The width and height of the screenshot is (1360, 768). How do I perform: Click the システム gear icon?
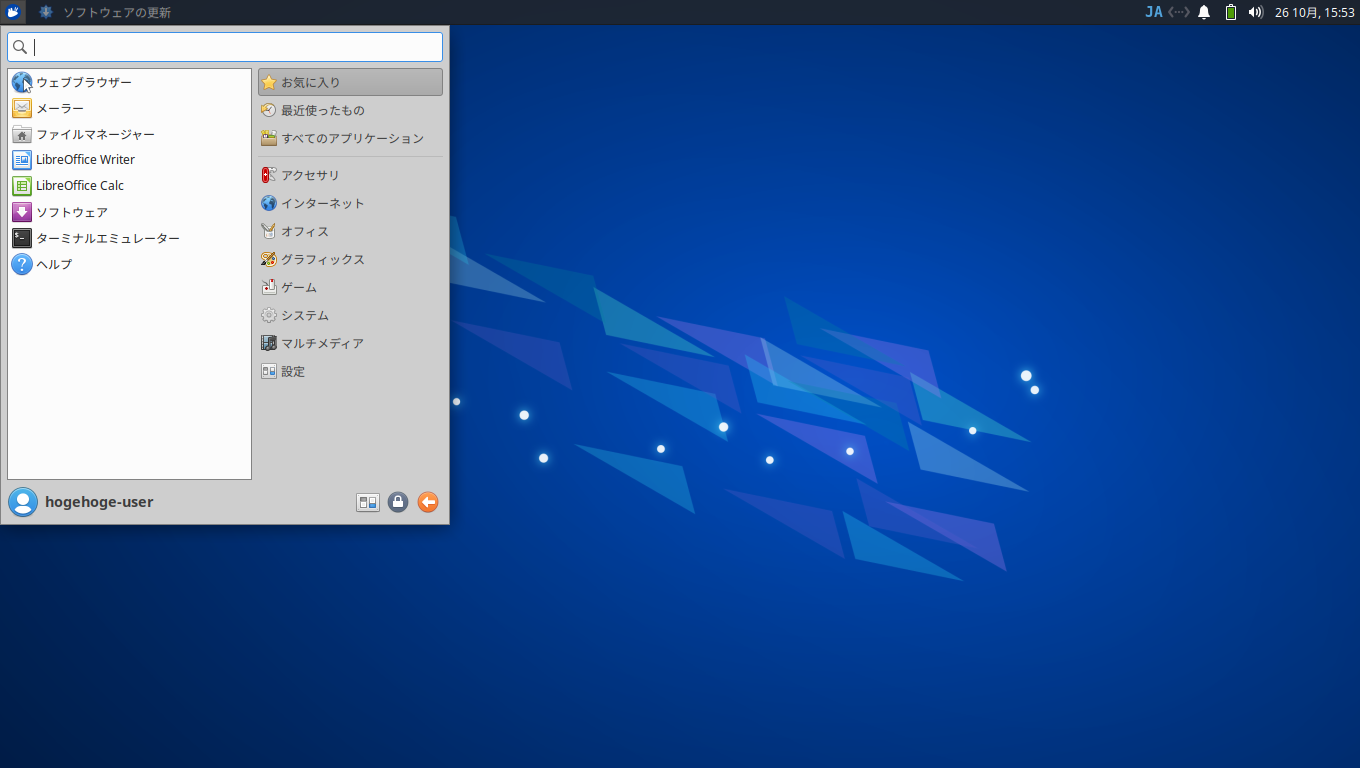tap(269, 315)
